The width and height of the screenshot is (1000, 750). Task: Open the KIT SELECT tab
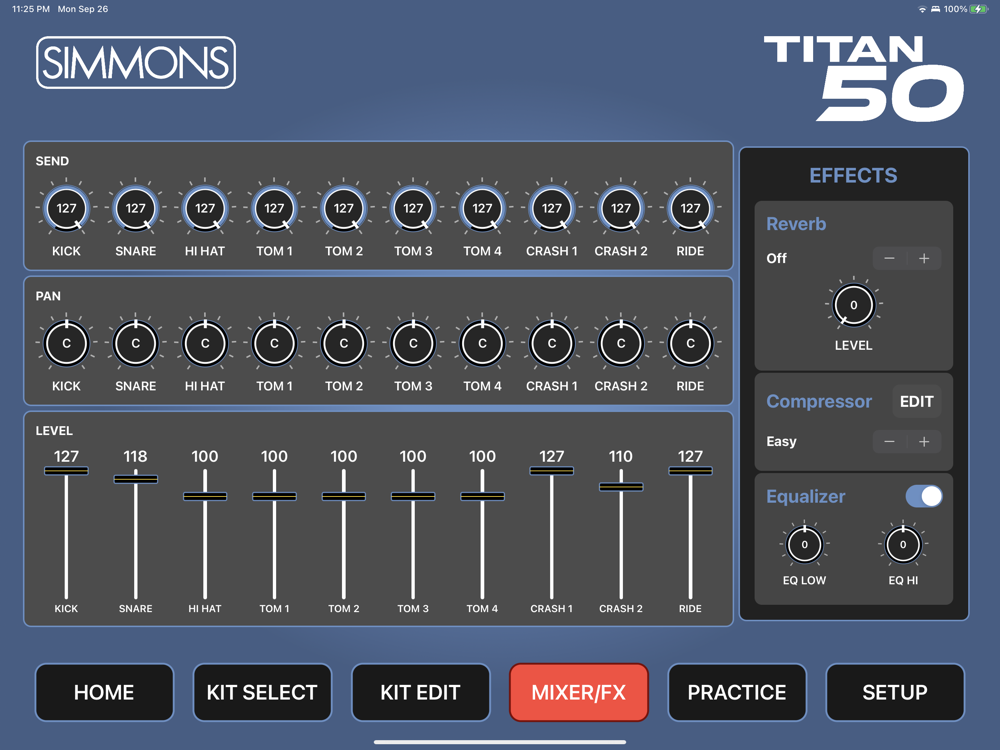[262, 693]
